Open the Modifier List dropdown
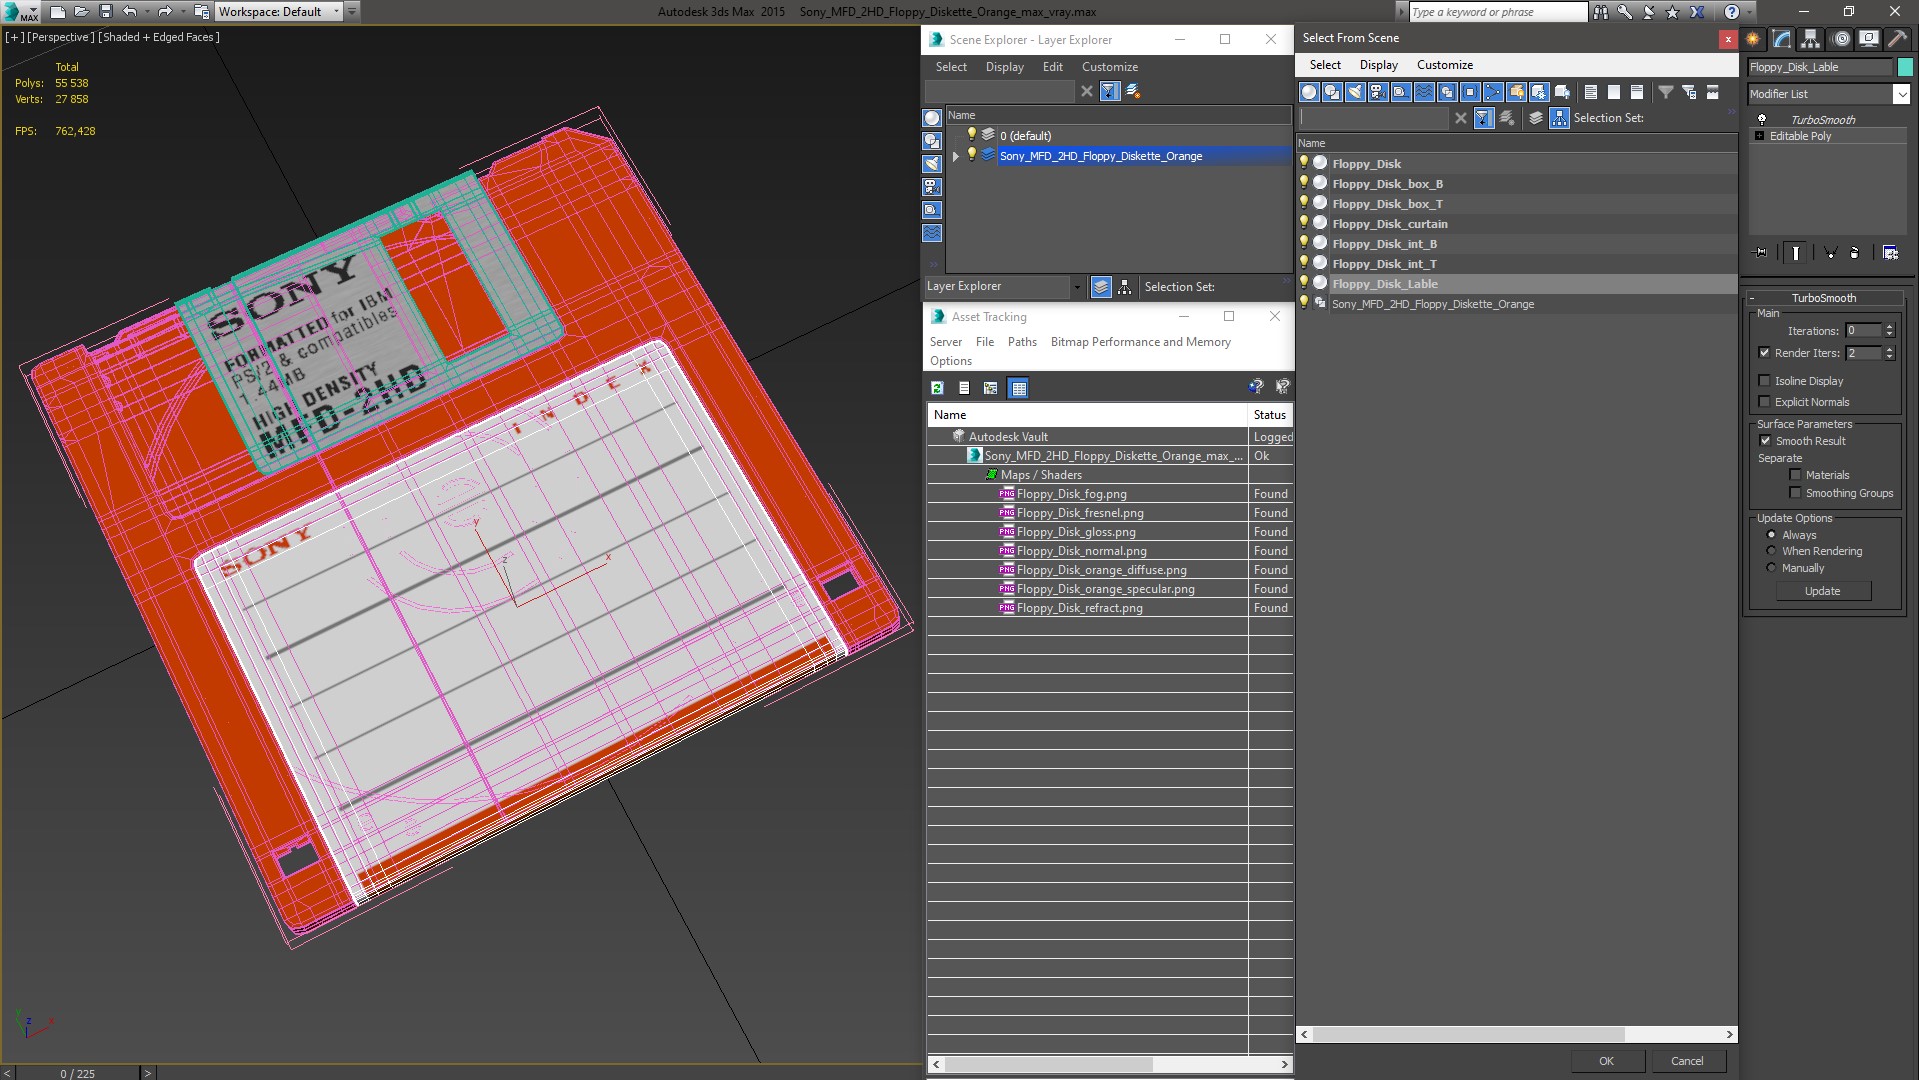1919x1080 pixels. click(1901, 94)
